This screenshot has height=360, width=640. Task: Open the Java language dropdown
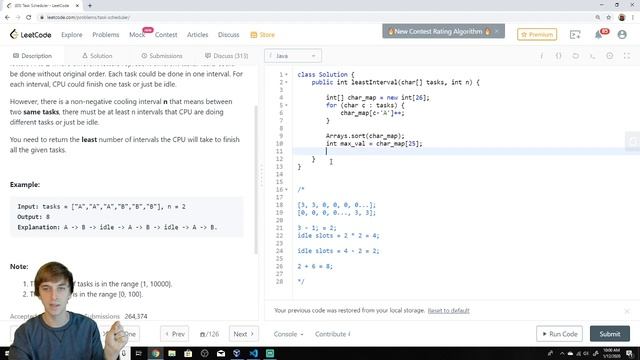tap(293, 56)
